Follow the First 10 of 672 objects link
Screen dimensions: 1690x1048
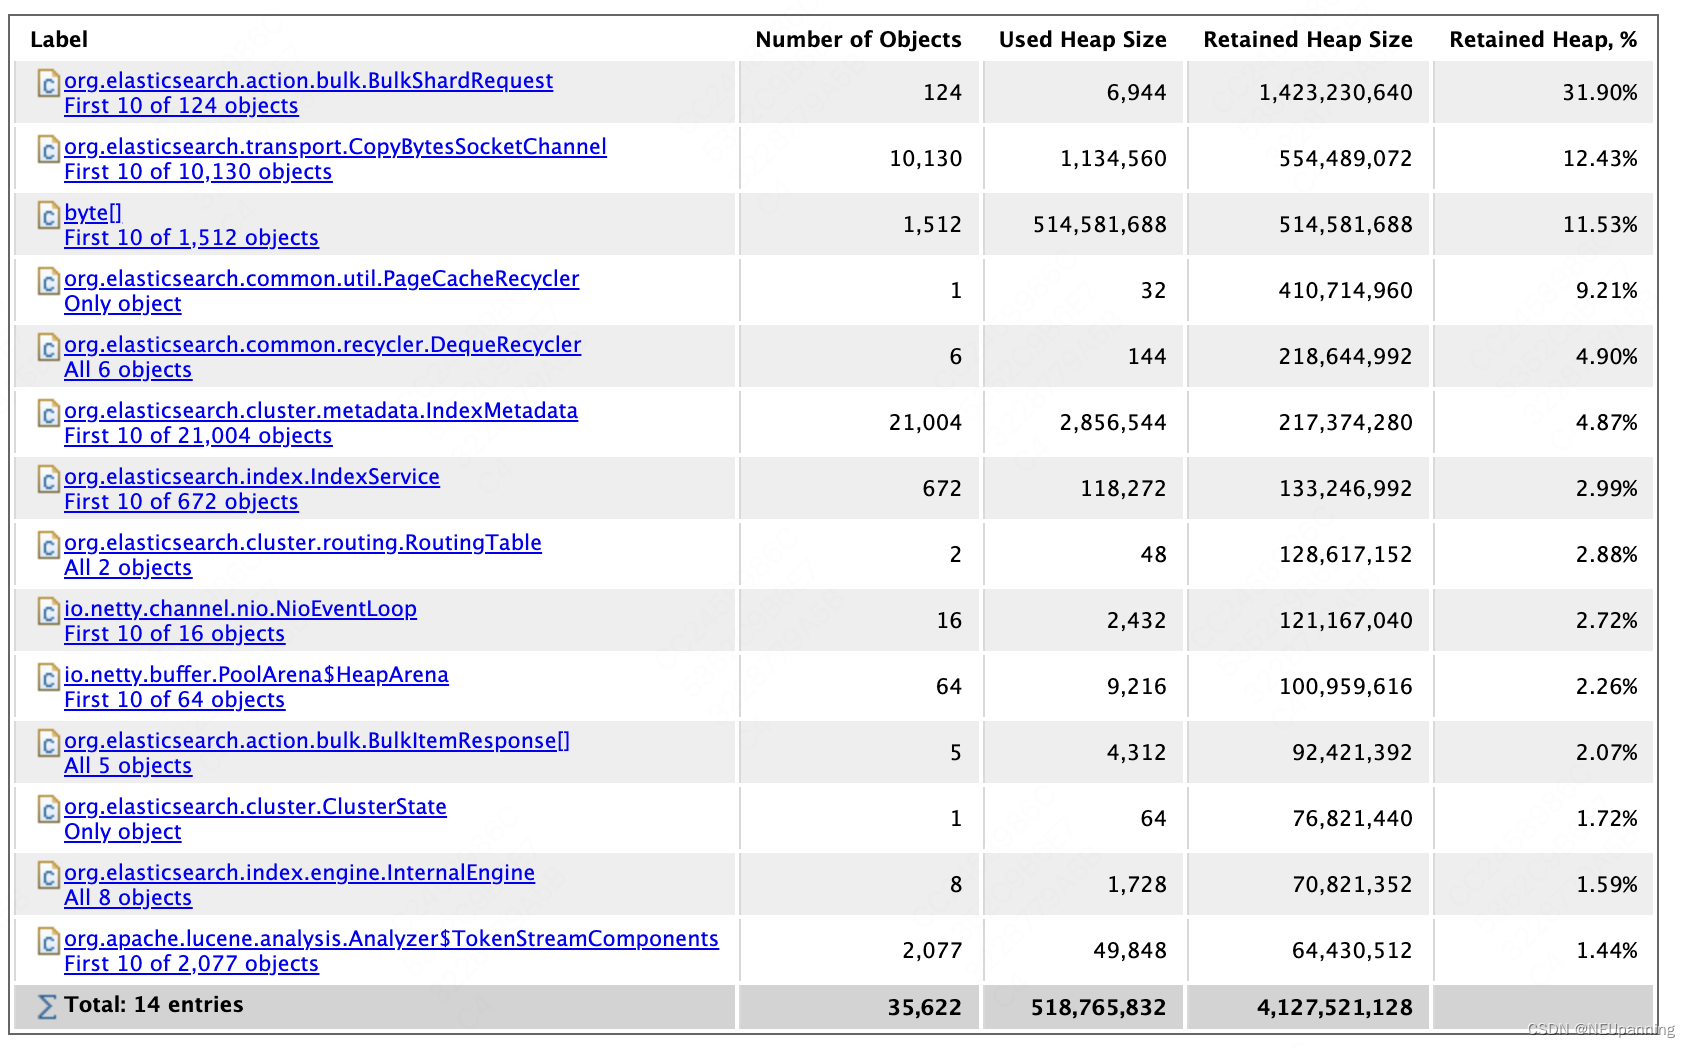click(x=181, y=502)
